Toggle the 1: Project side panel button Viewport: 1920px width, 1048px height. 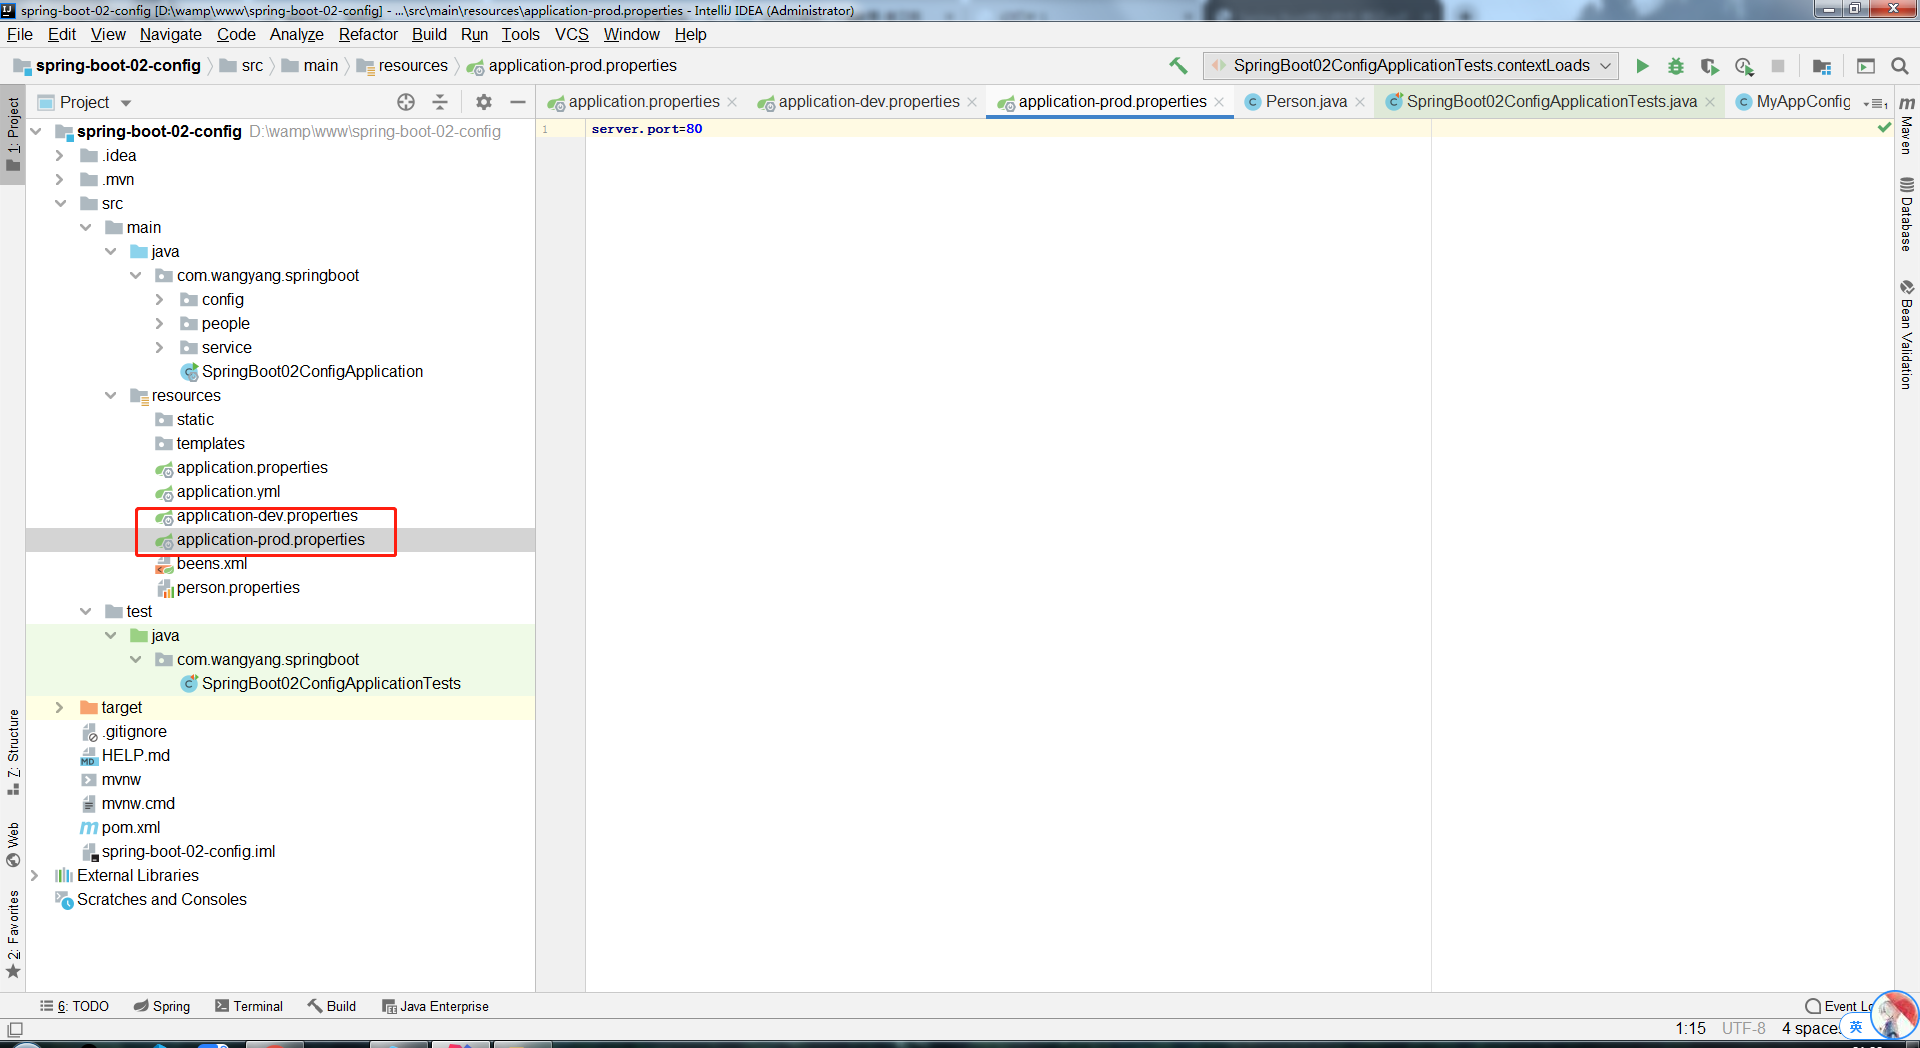[x=13, y=134]
